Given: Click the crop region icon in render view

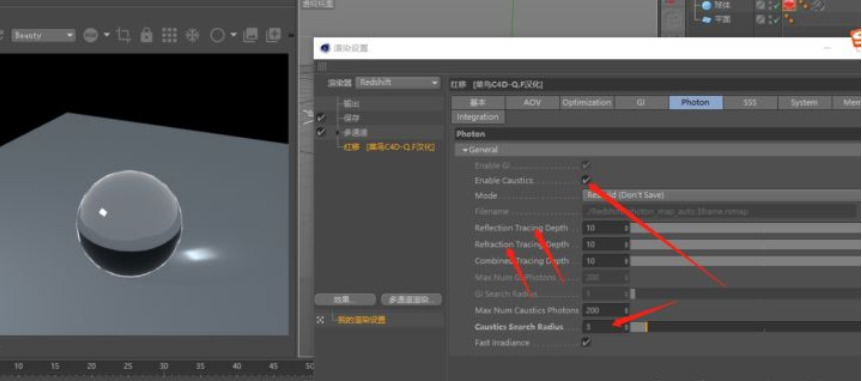Looking at the screenshot, I should pos(124,36).
